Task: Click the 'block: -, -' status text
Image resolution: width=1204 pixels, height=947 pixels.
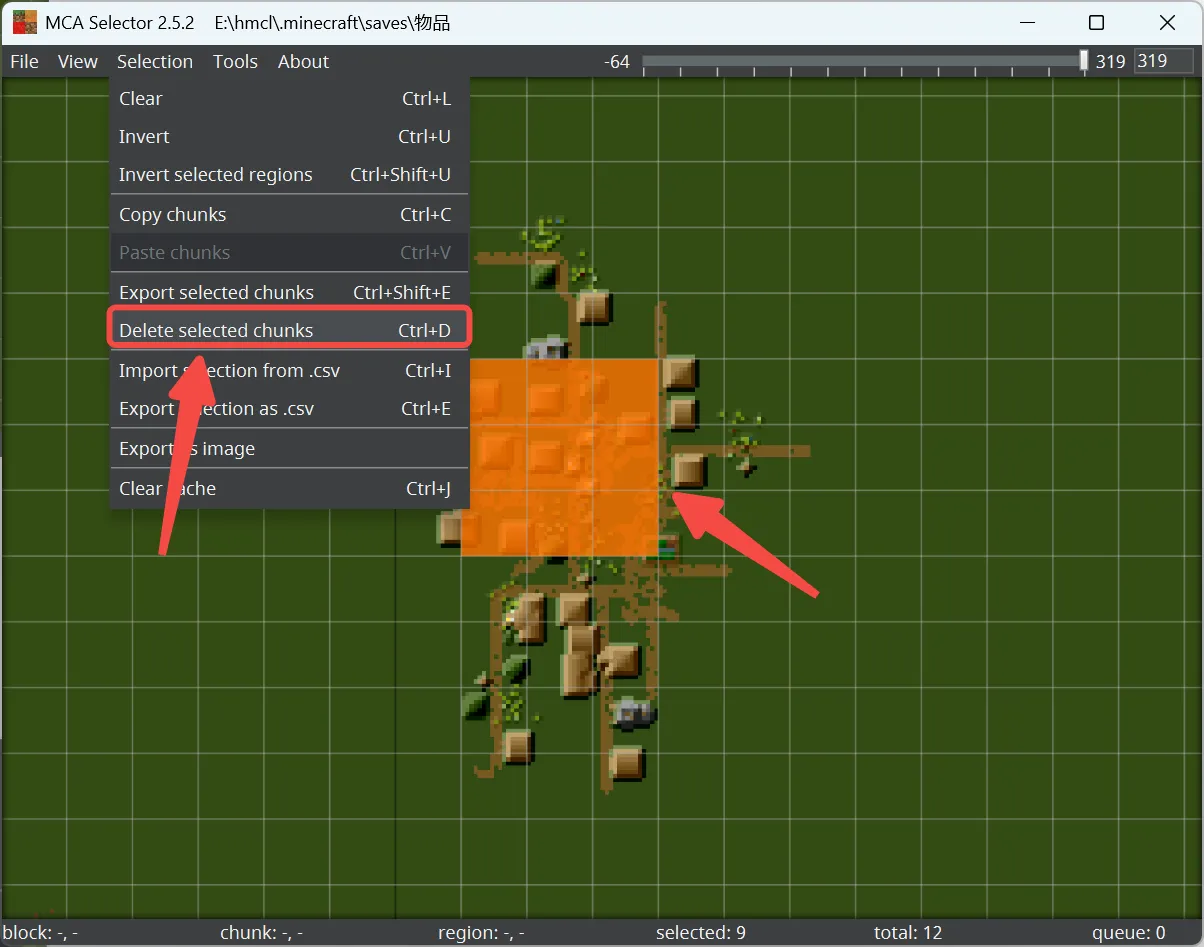Action: point(41,933)
